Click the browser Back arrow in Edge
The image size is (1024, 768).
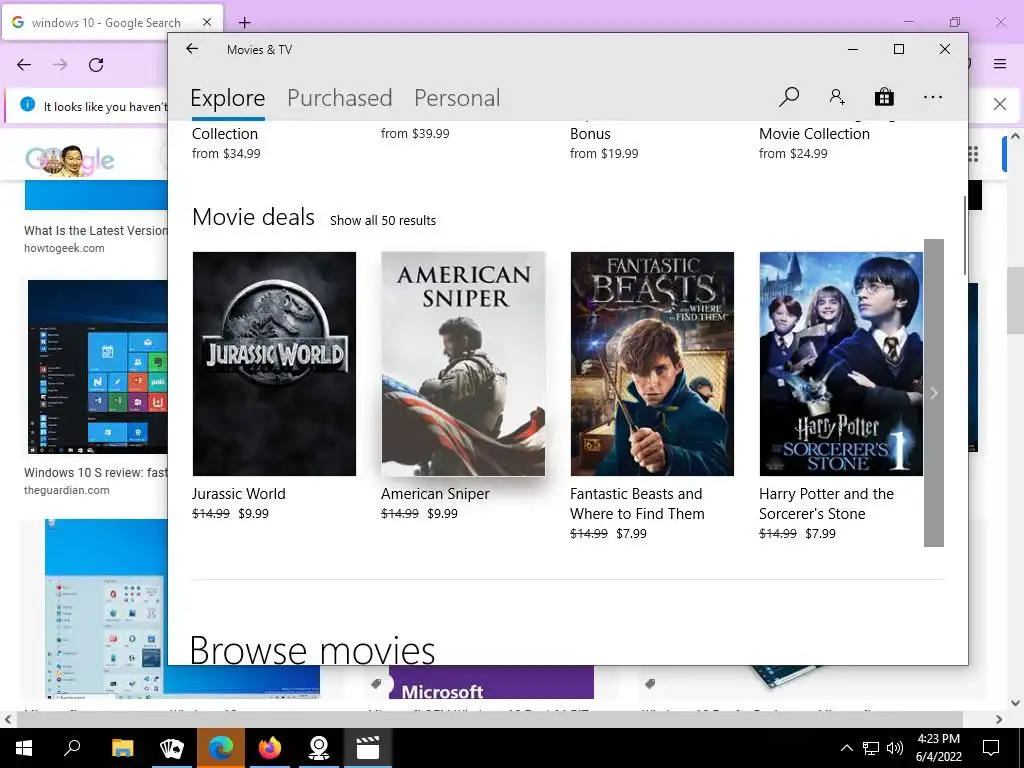tap(24, 65)
